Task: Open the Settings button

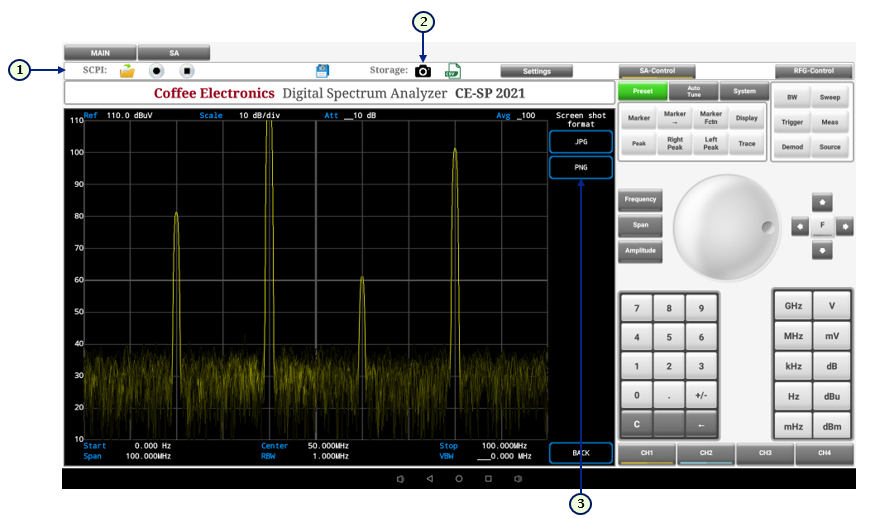Action: [537, 71]
